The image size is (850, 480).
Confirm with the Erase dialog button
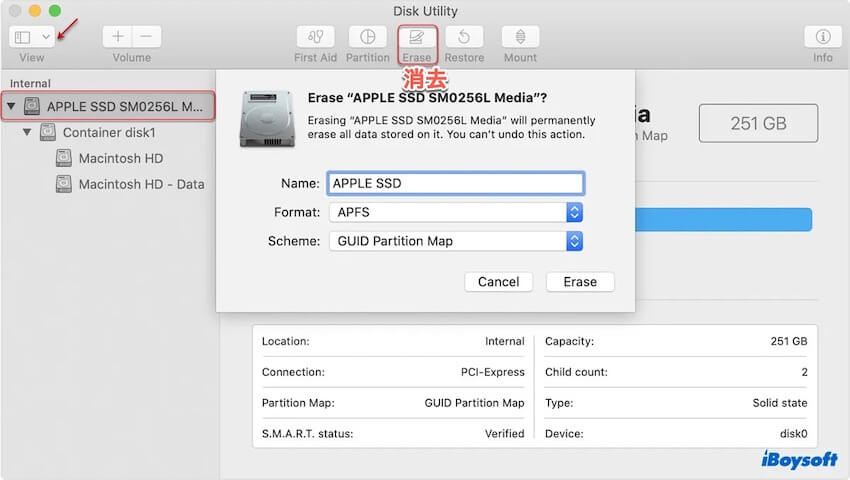[x=580, y=281]
